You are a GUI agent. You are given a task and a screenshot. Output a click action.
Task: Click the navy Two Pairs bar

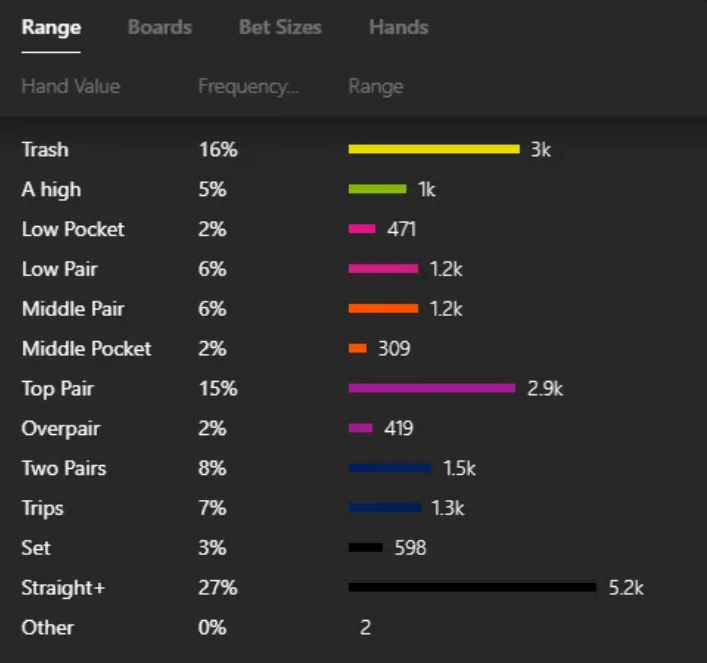click(x=389, y=468)
